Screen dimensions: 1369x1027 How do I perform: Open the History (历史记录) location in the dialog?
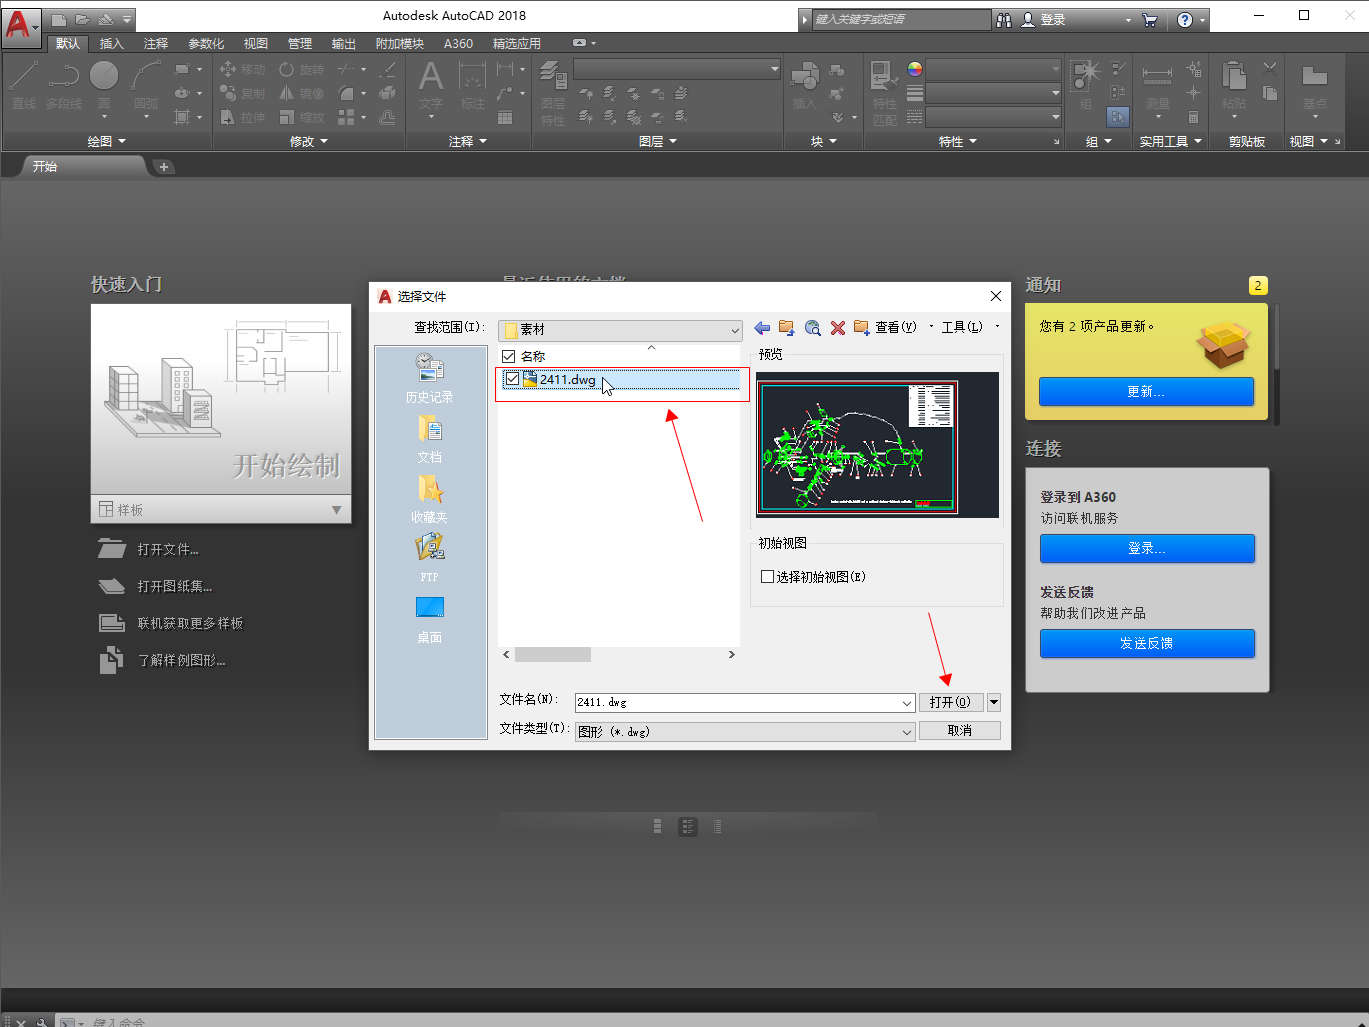pyautogui.click(x=429, y=377)
